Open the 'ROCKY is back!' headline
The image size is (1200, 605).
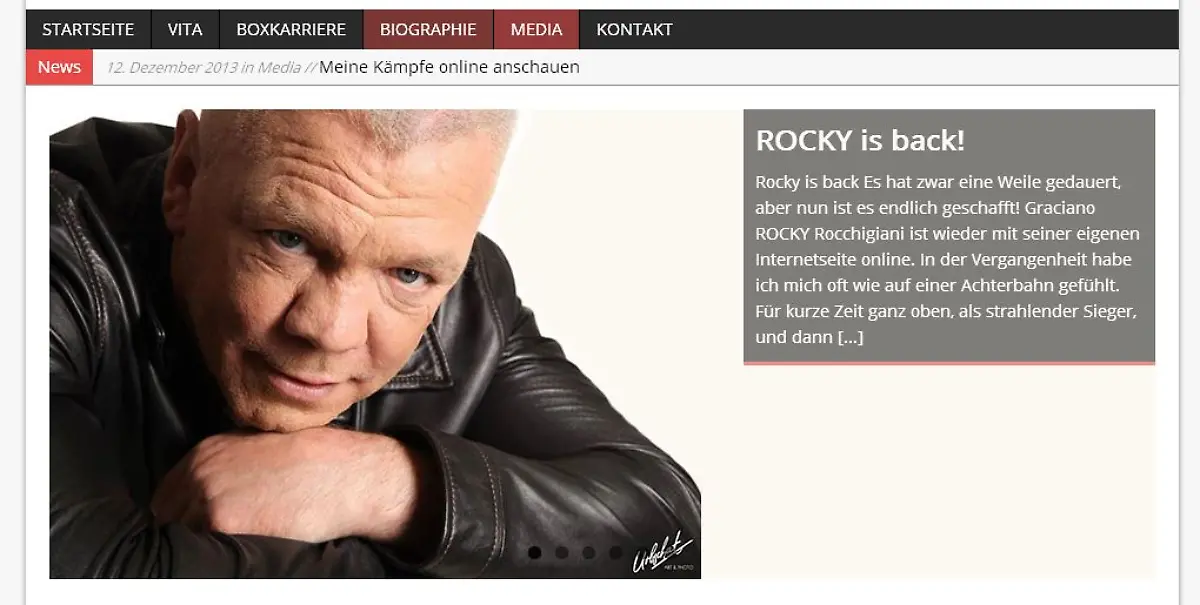point(860,140)
